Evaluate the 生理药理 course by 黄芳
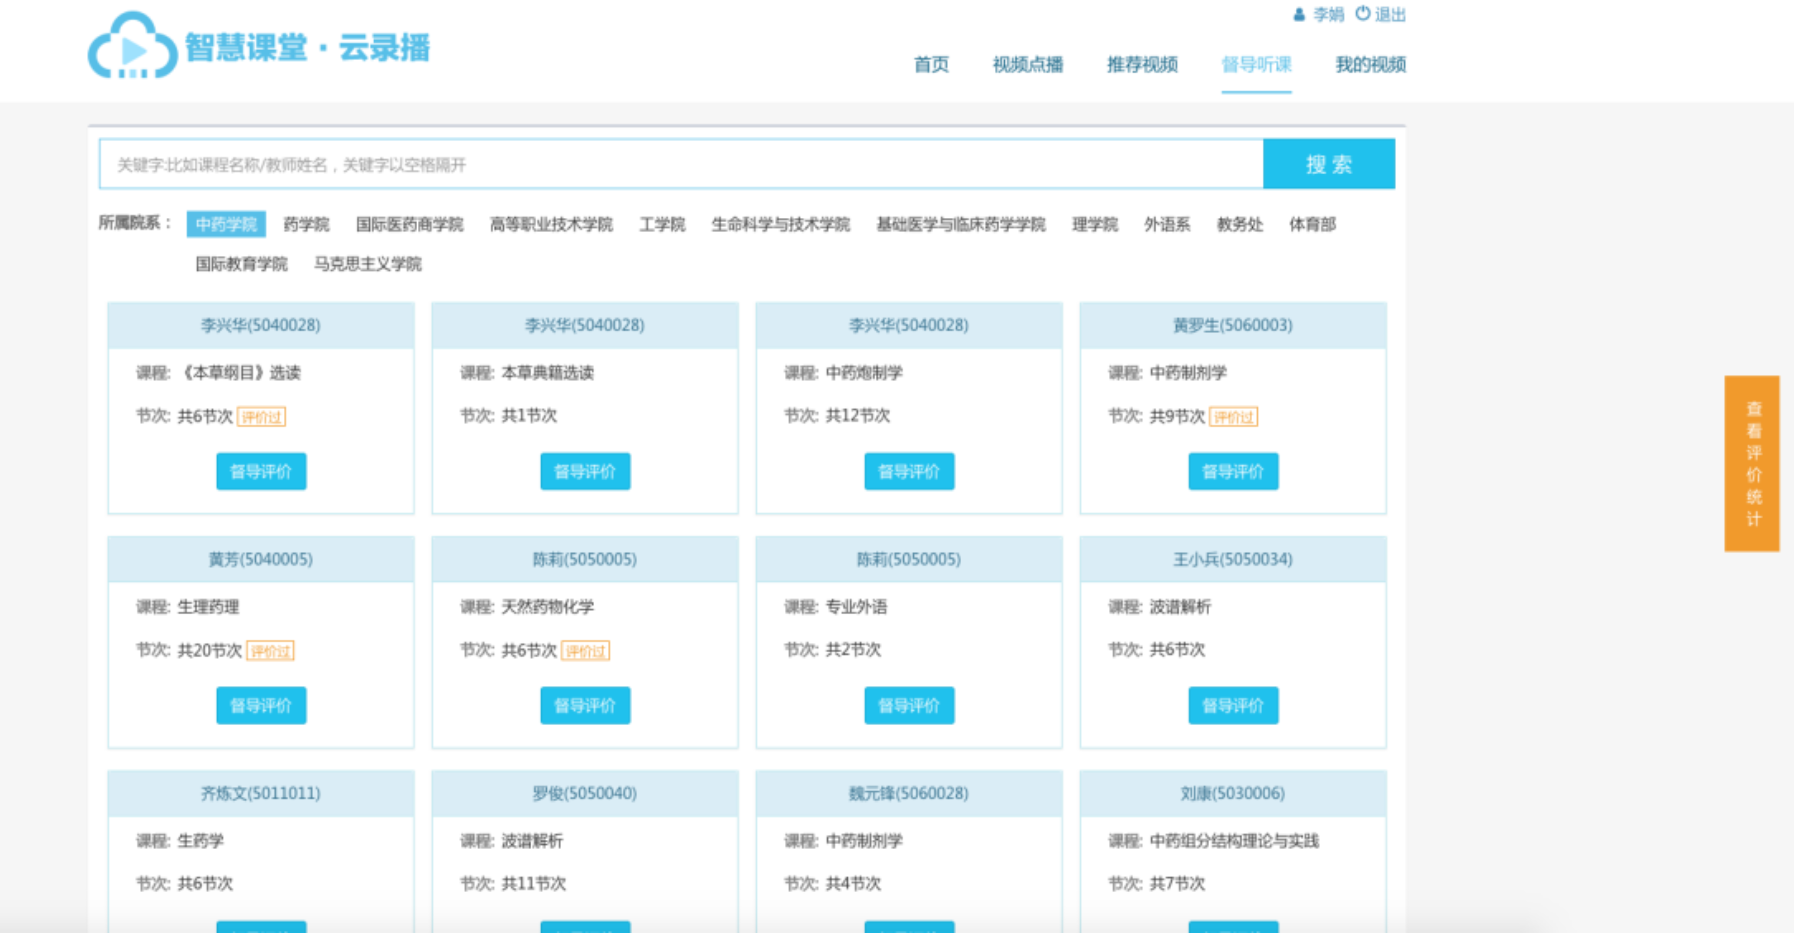1795x933 pixels. (261, 706)
